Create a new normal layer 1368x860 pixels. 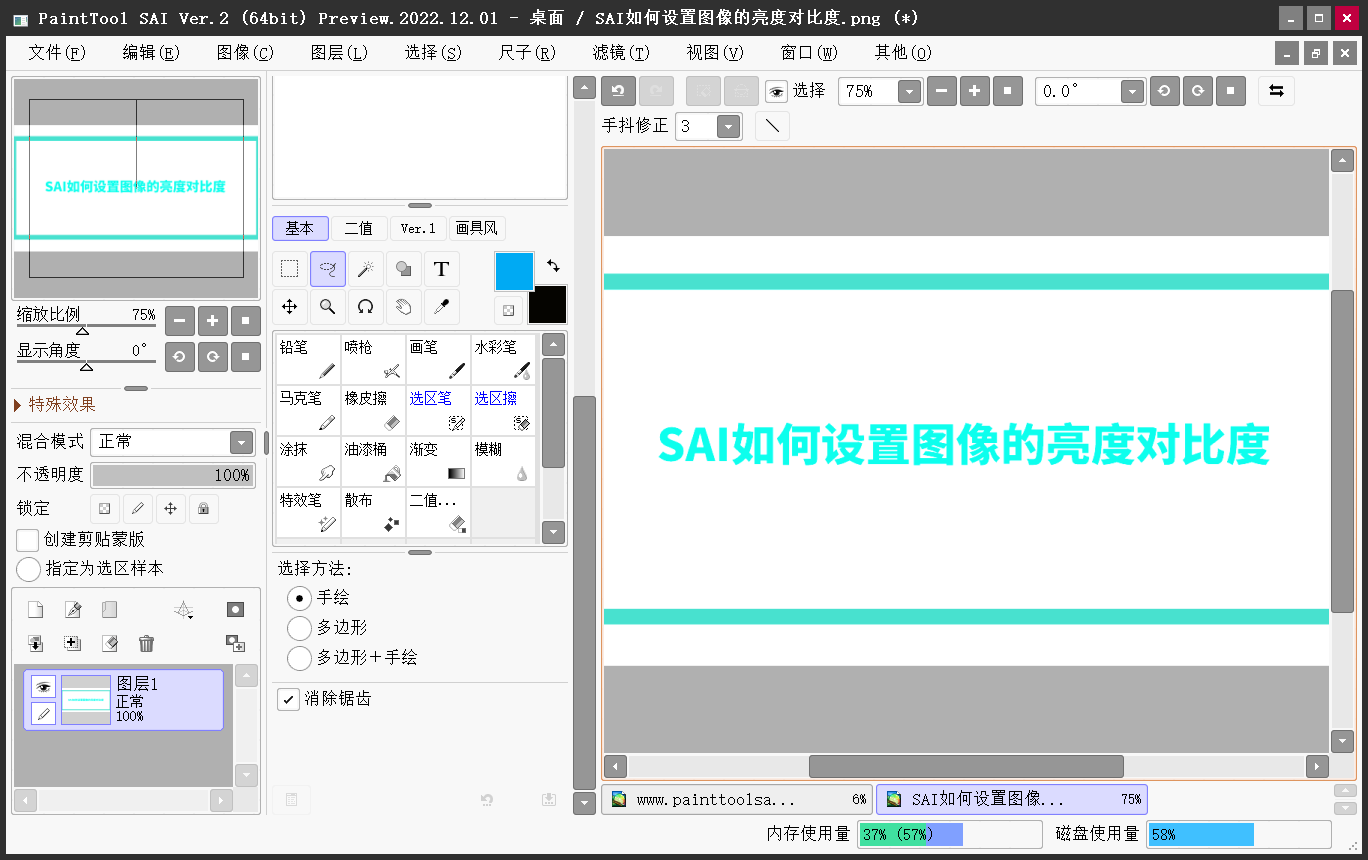tap(35, 609)
